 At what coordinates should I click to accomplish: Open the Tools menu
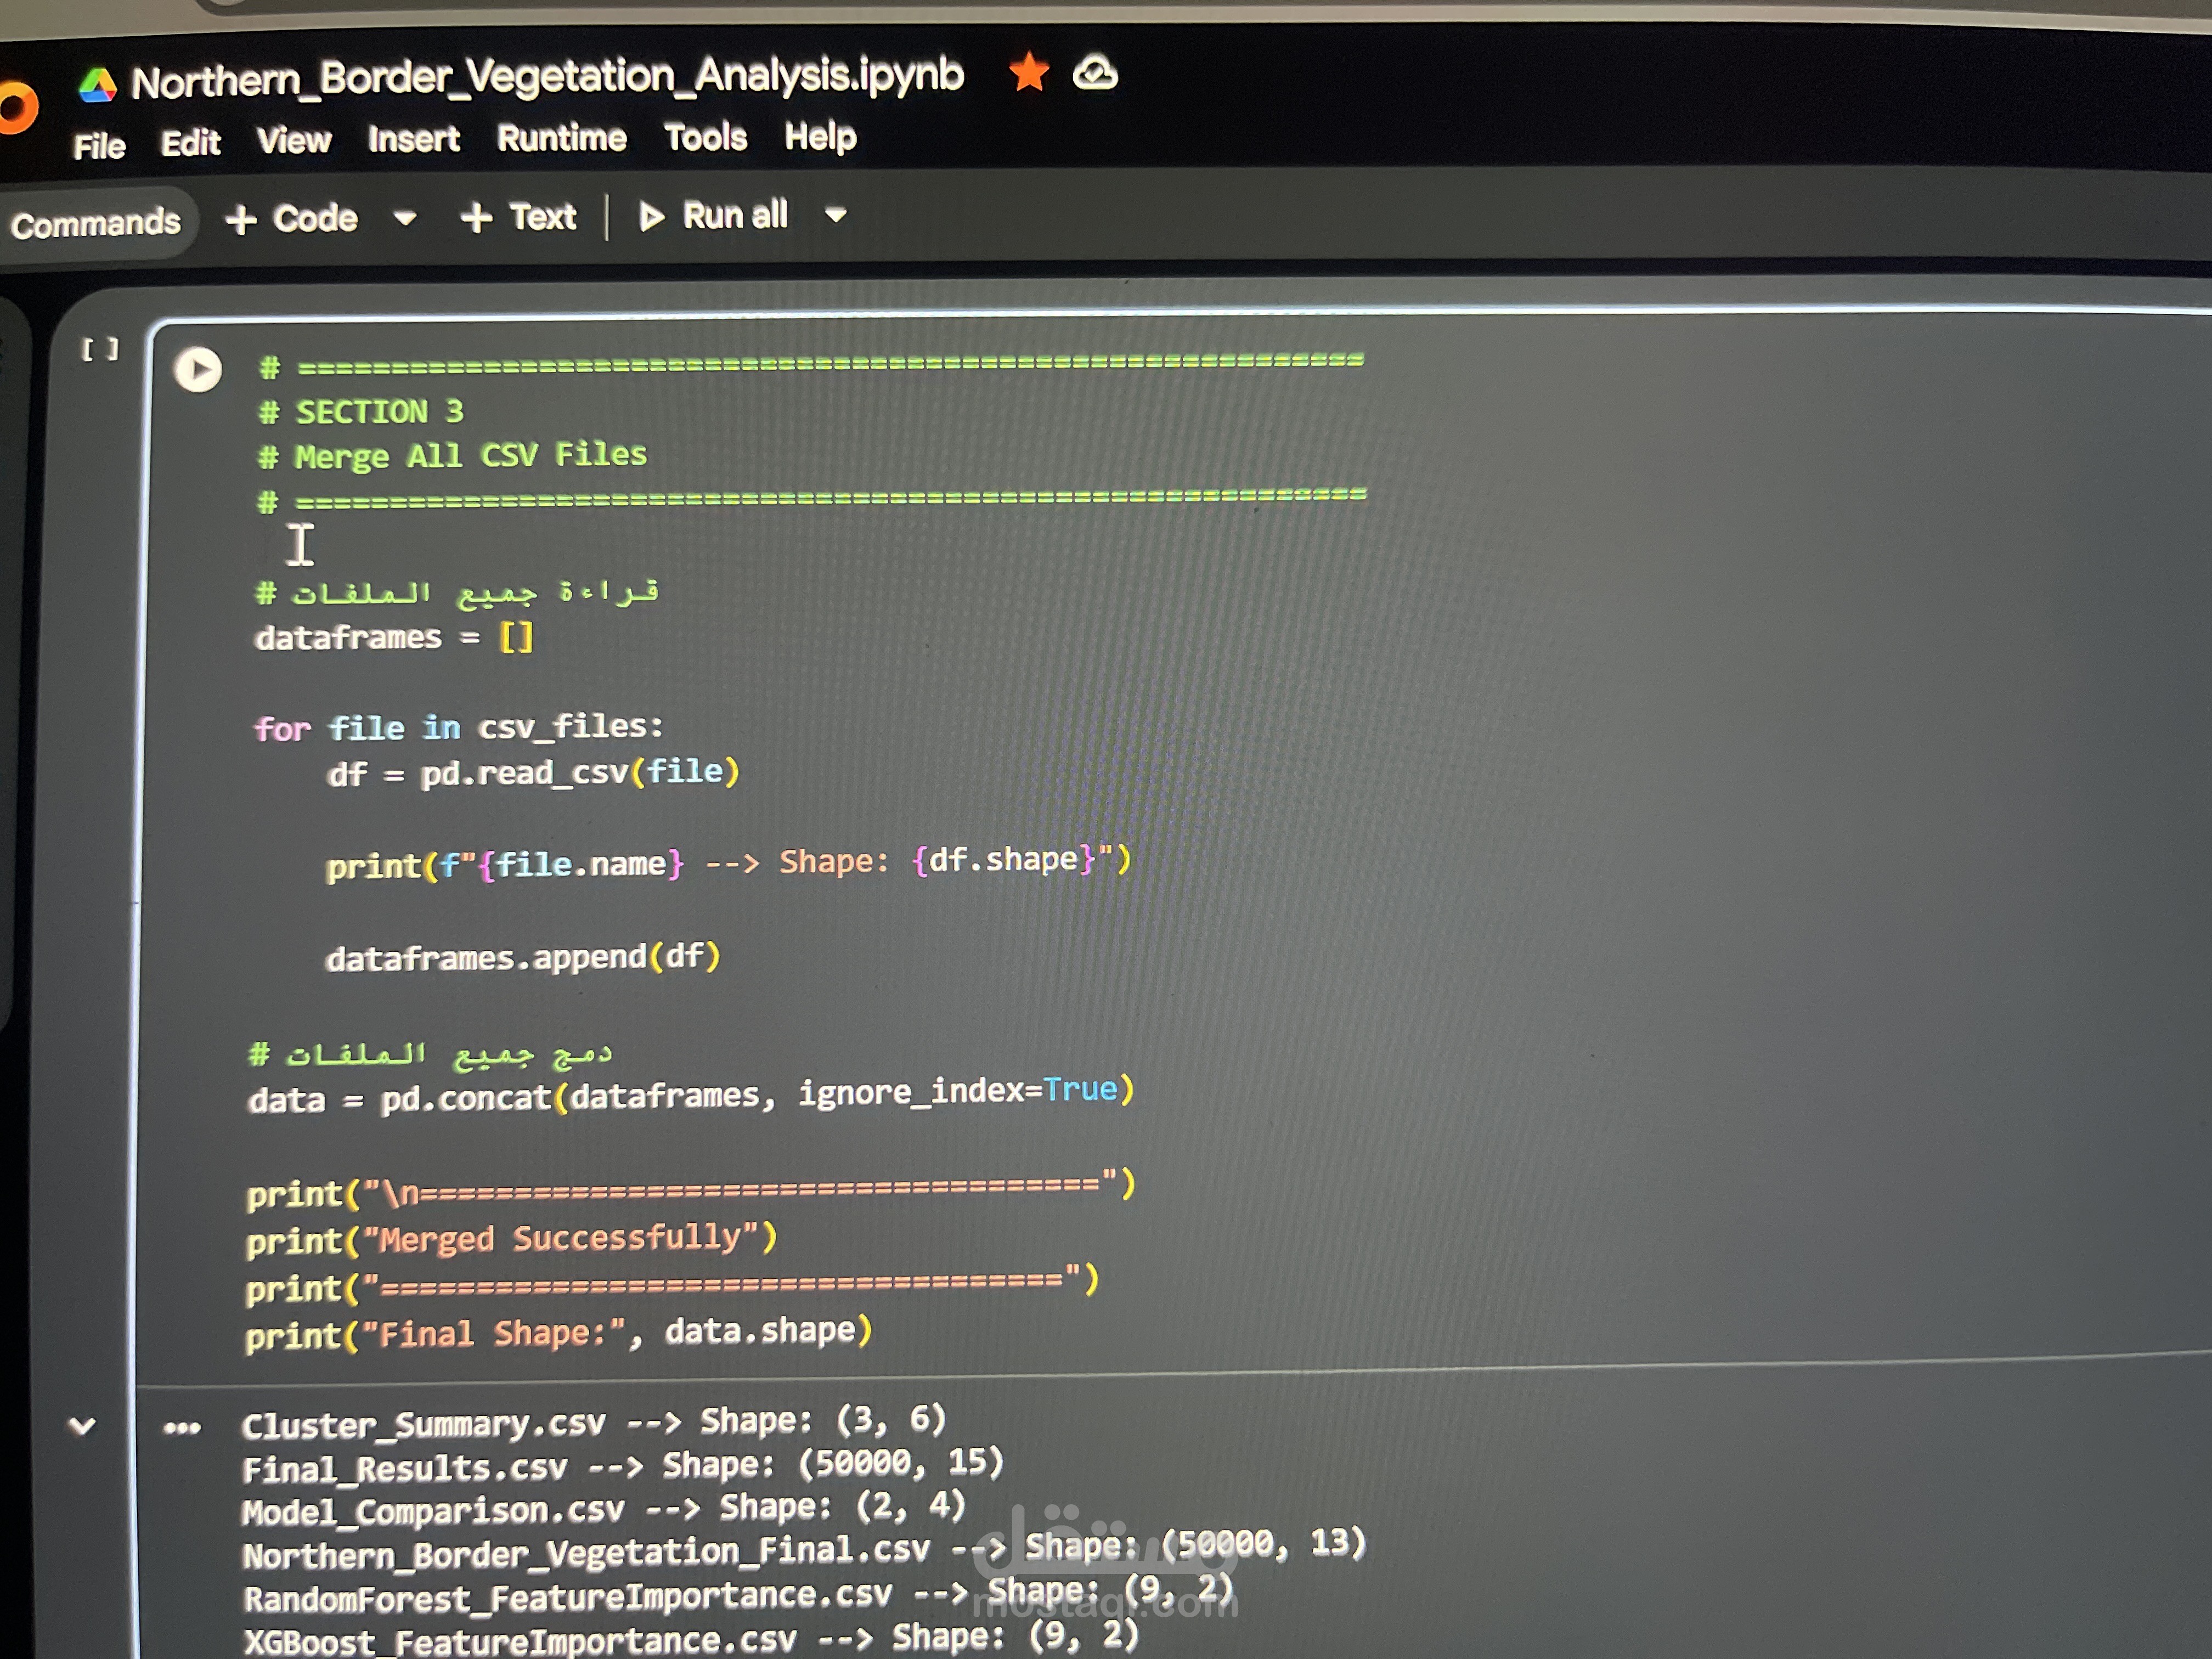(705, 137)
